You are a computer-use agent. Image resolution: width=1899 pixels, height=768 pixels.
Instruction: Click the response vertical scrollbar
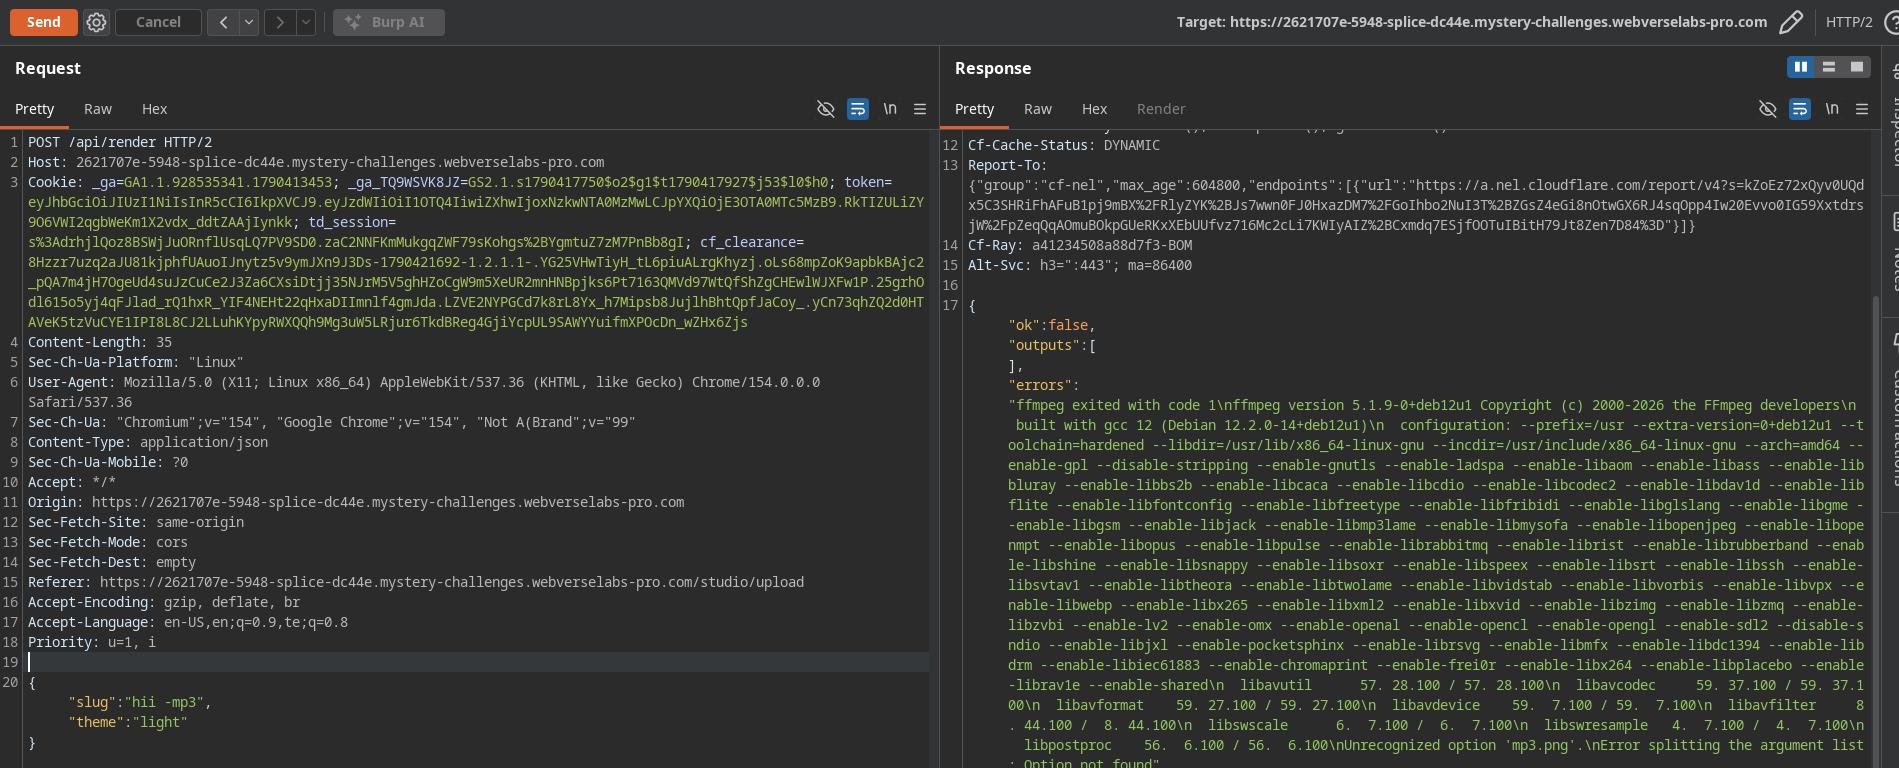[1877, 530]
